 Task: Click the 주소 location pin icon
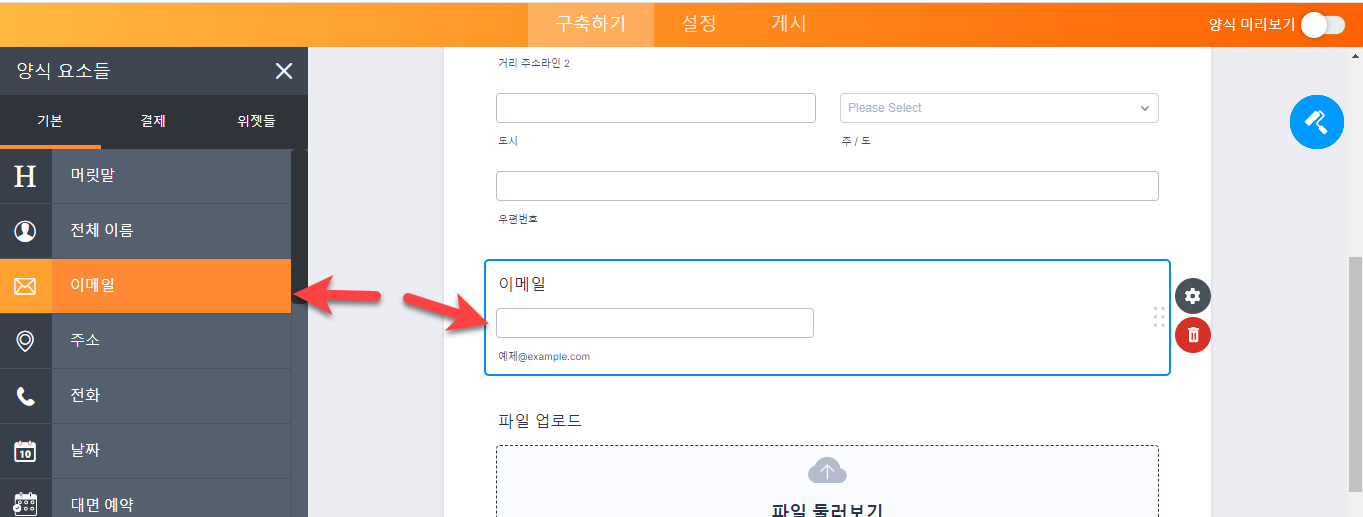click(25, 341)
